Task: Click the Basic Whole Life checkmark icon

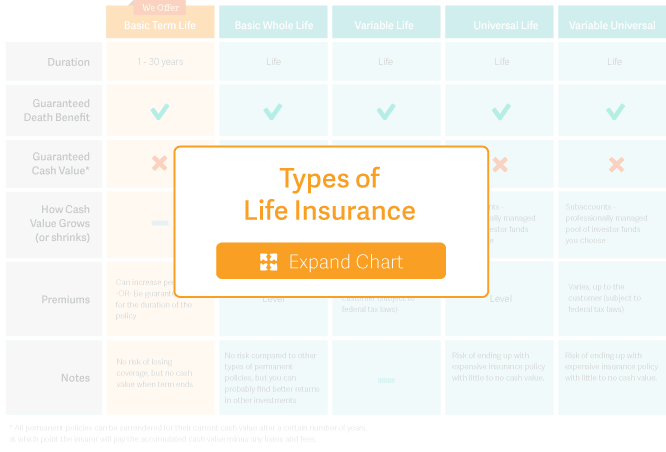Action: (x=273, y=112)
